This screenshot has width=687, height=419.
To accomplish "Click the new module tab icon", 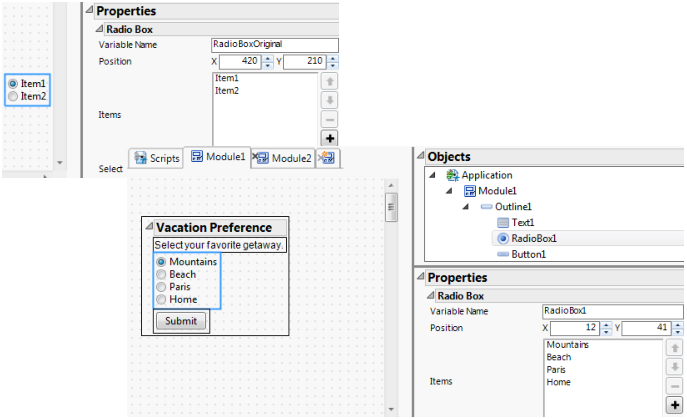I will point(327,158).
